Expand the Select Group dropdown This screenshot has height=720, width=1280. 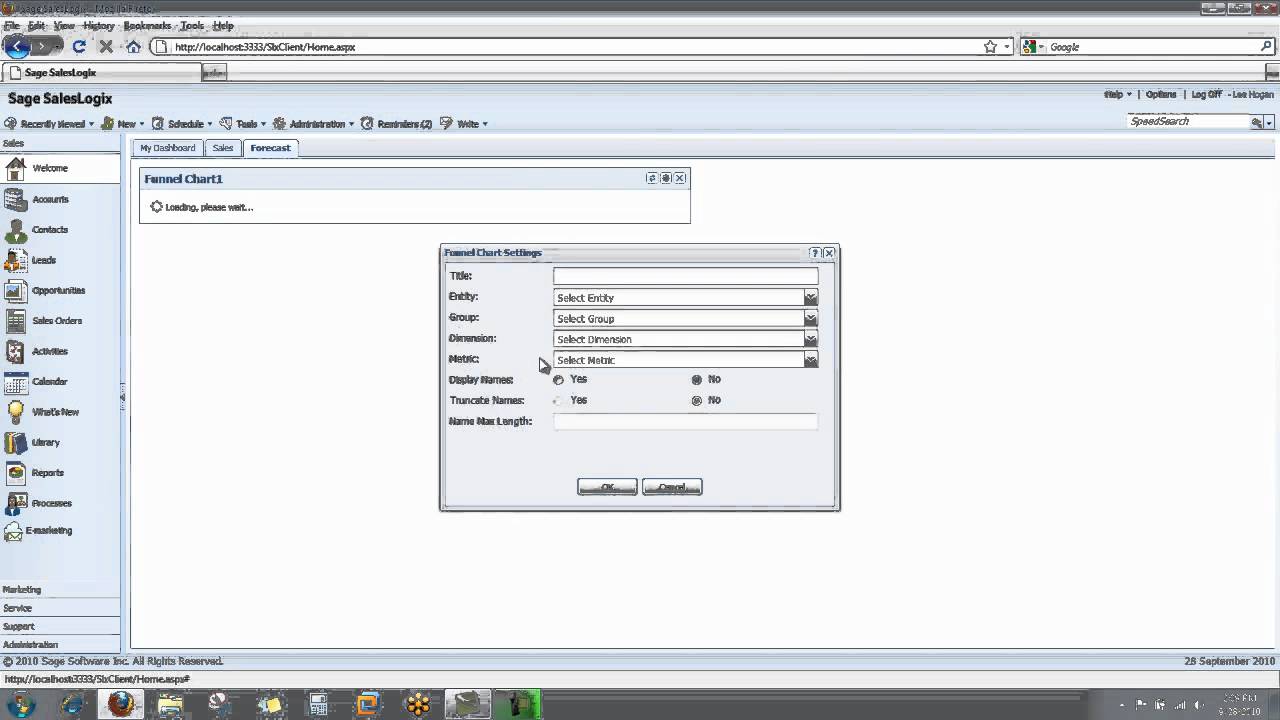[811, 319]
